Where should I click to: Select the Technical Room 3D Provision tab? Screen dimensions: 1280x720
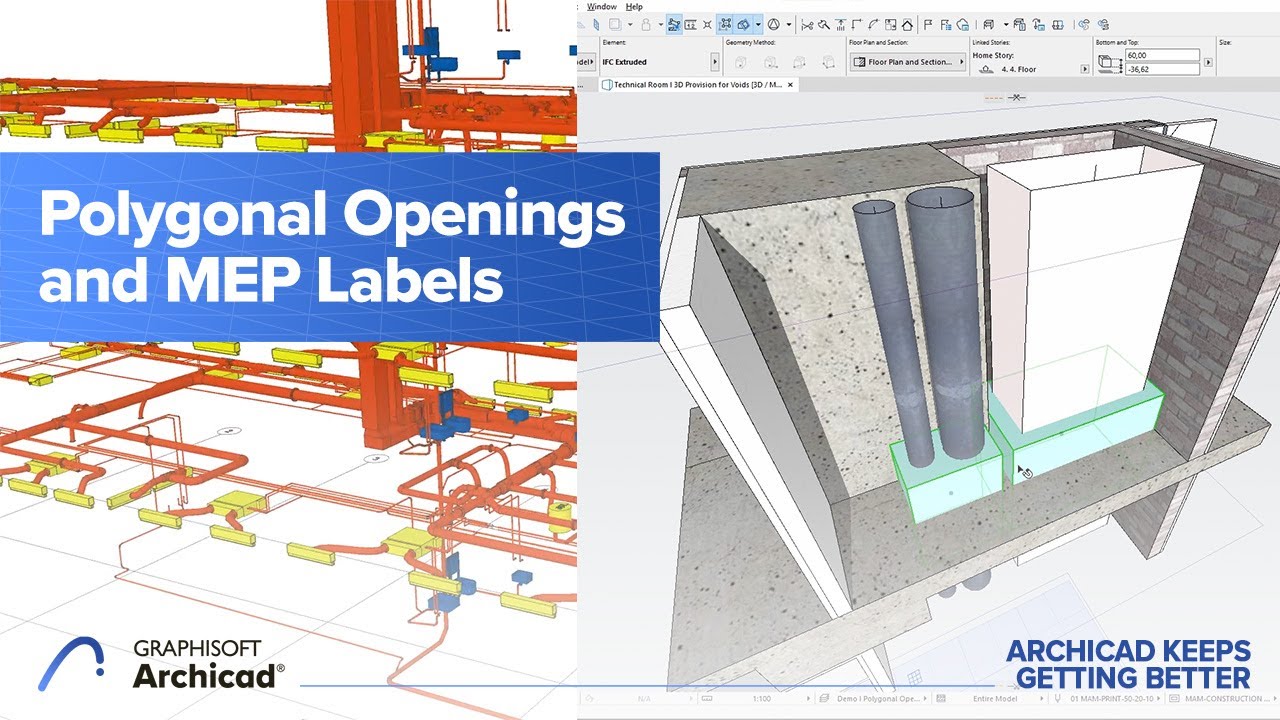click(696, 85)
